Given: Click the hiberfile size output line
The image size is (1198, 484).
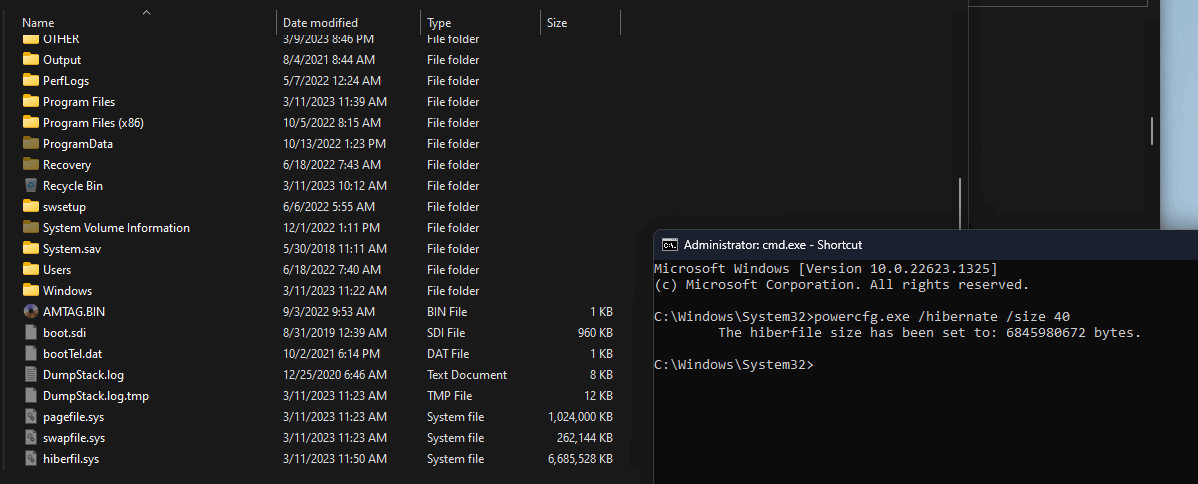Looking at the screenshot, I should pyautogui.click(x=930, y=333).
